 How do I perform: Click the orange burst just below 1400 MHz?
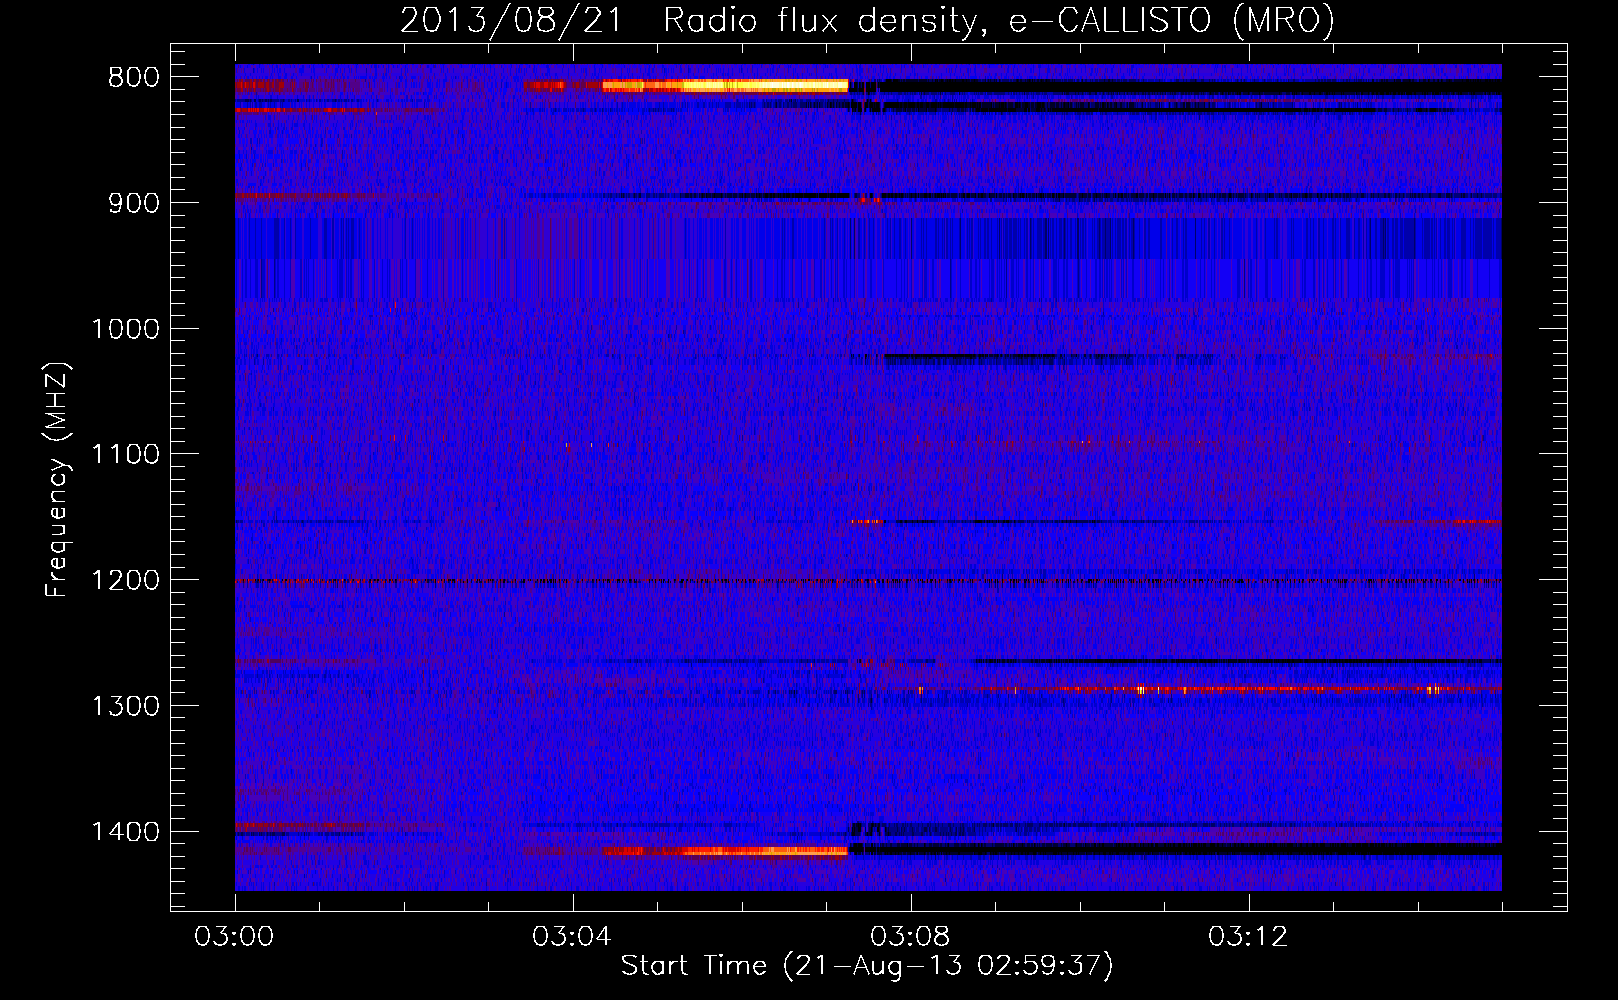[726, 851]
